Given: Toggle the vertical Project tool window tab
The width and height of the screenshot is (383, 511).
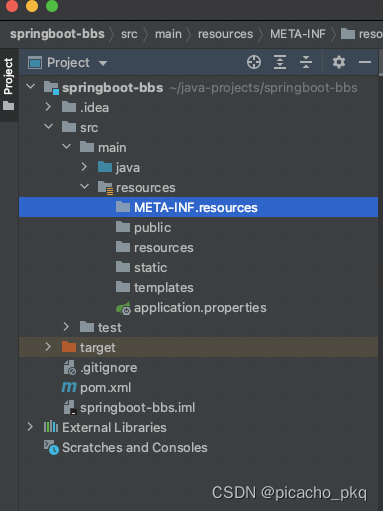Looking at the screenshot, I should (x=9, y=84).
